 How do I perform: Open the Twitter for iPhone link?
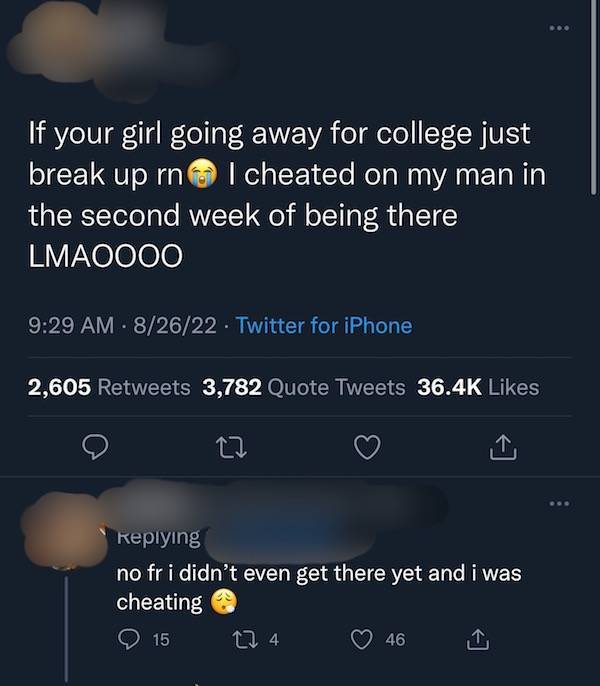pyautogui.click(x=324, y=326)
